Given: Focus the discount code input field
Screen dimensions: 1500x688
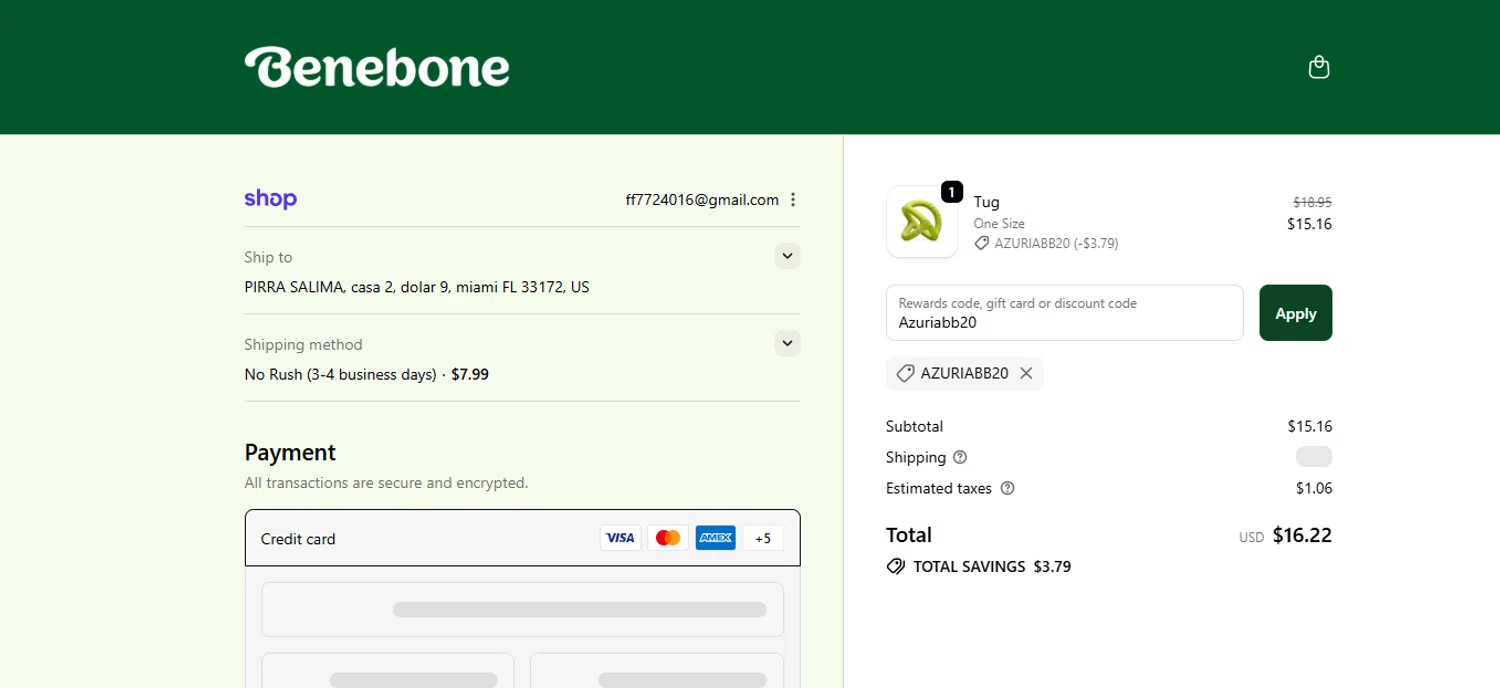Looking at the screenshot, I should click(x=1064, y=313).
